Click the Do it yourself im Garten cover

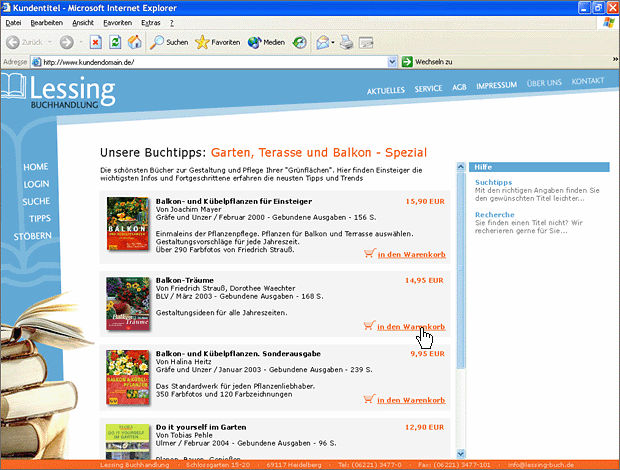pos(128,442)
